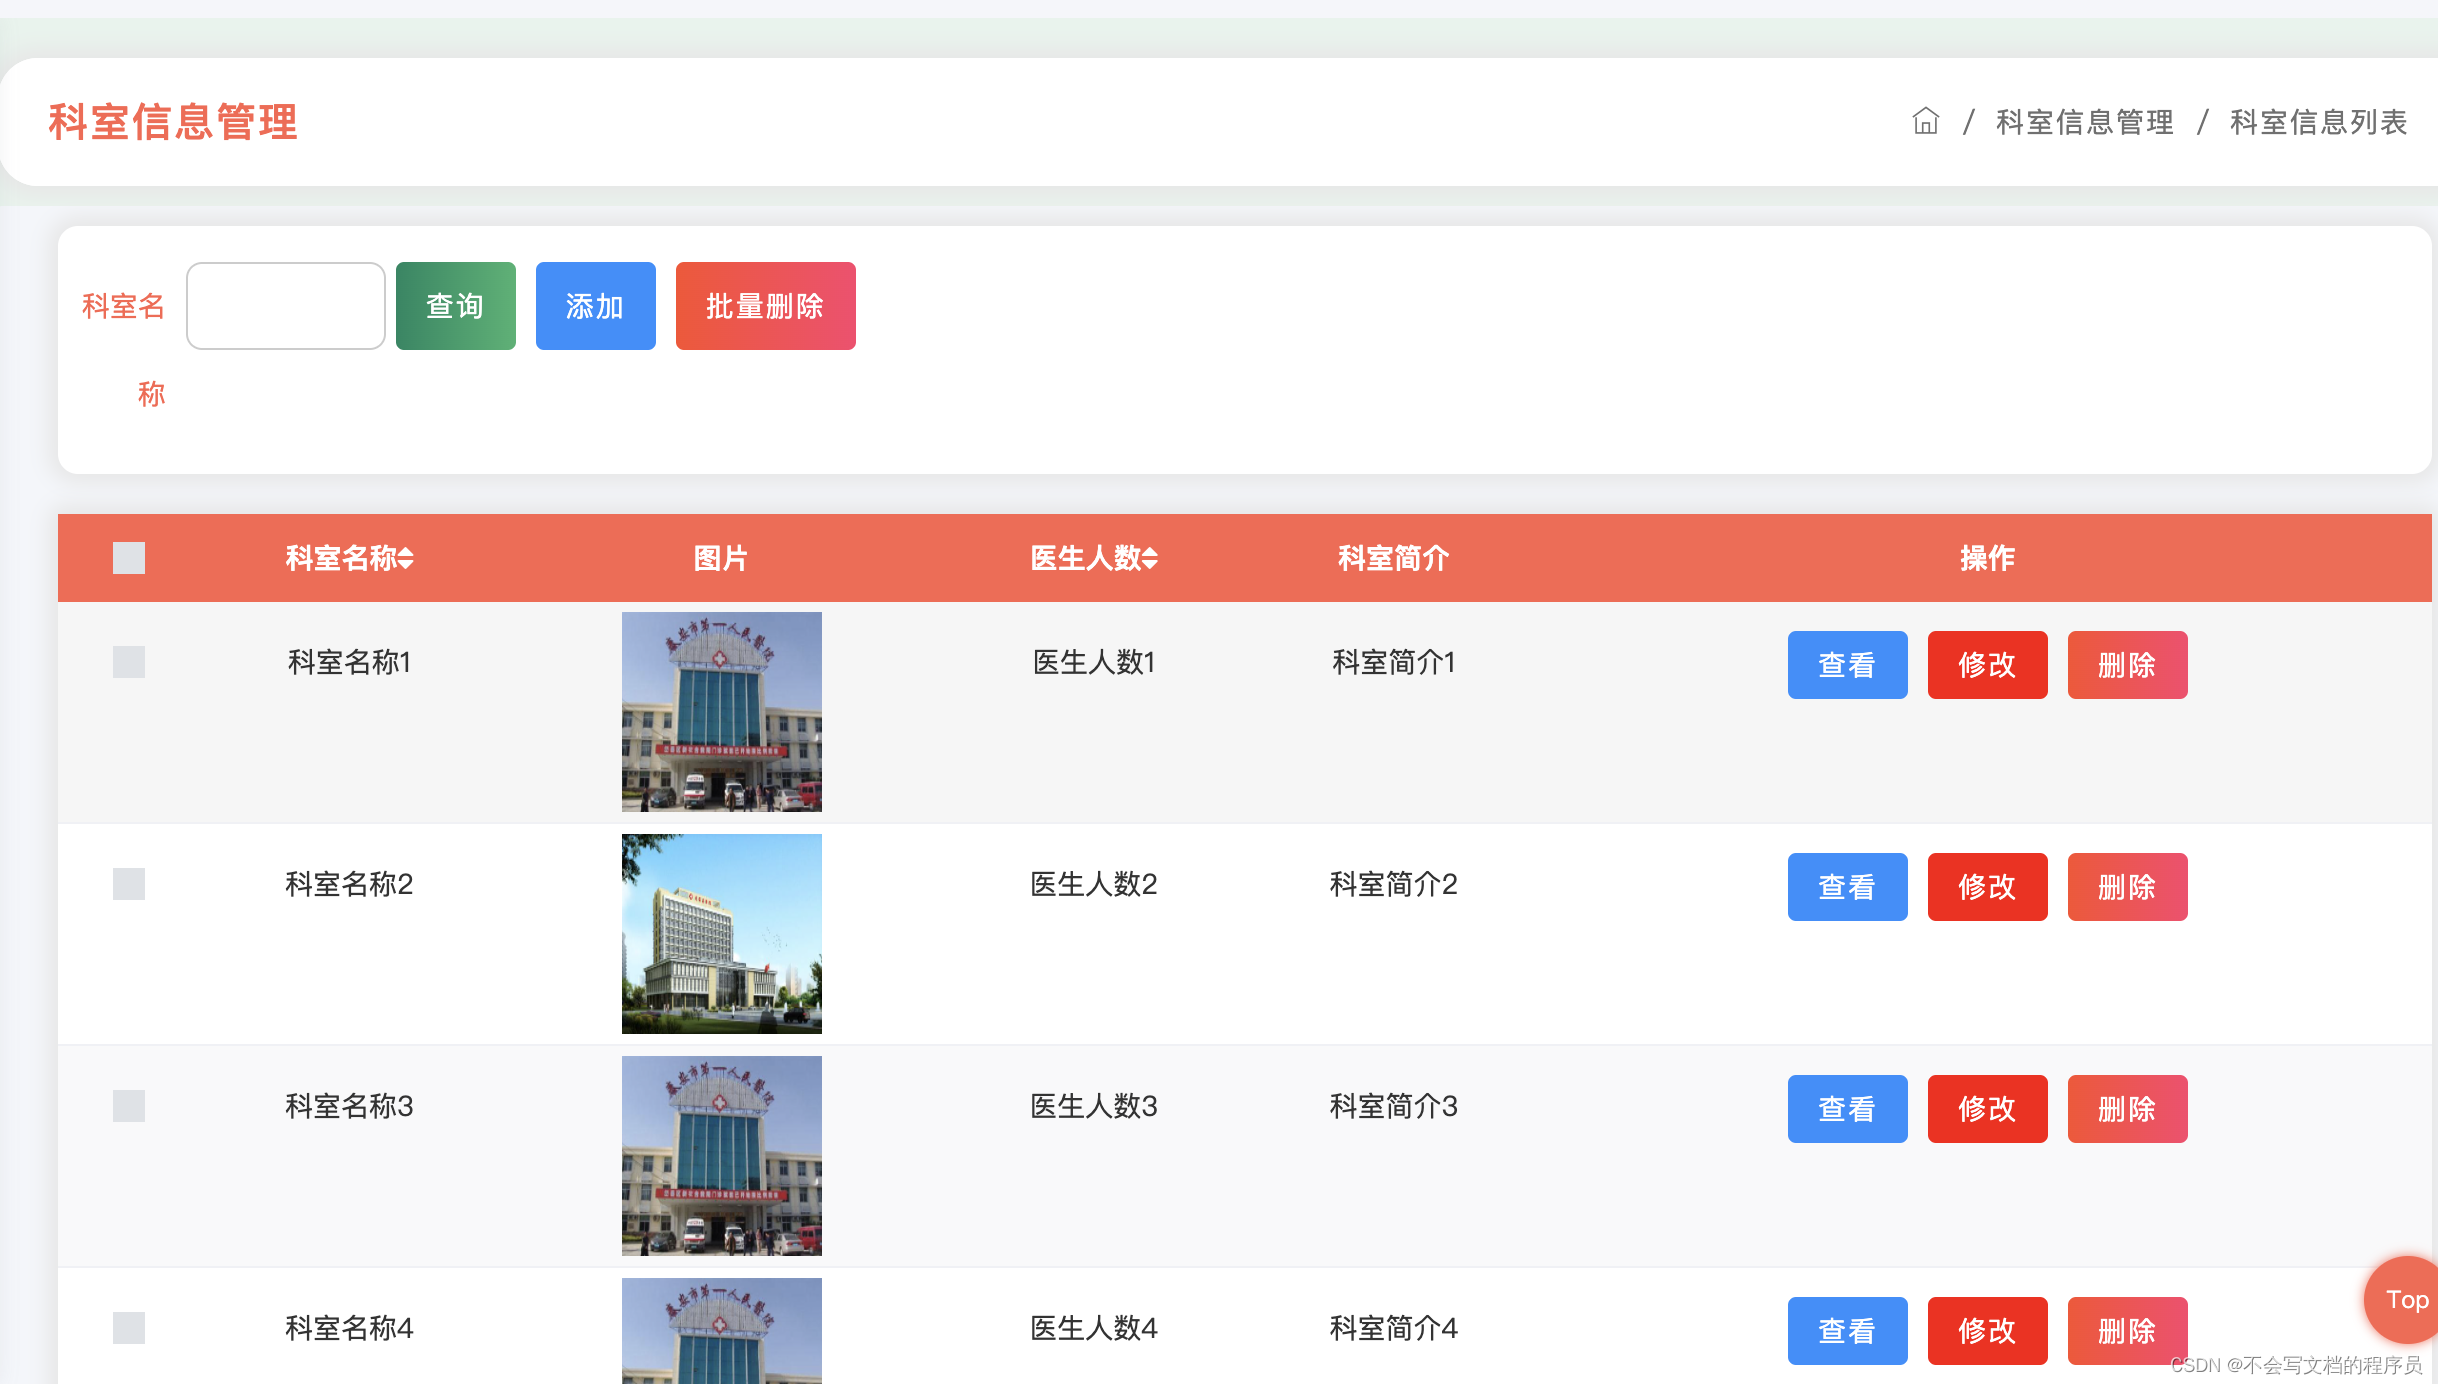Screen dimensions: 2438x1384
Task: Click 查看 button for 科室名称1
Action: click(1847, 664)
